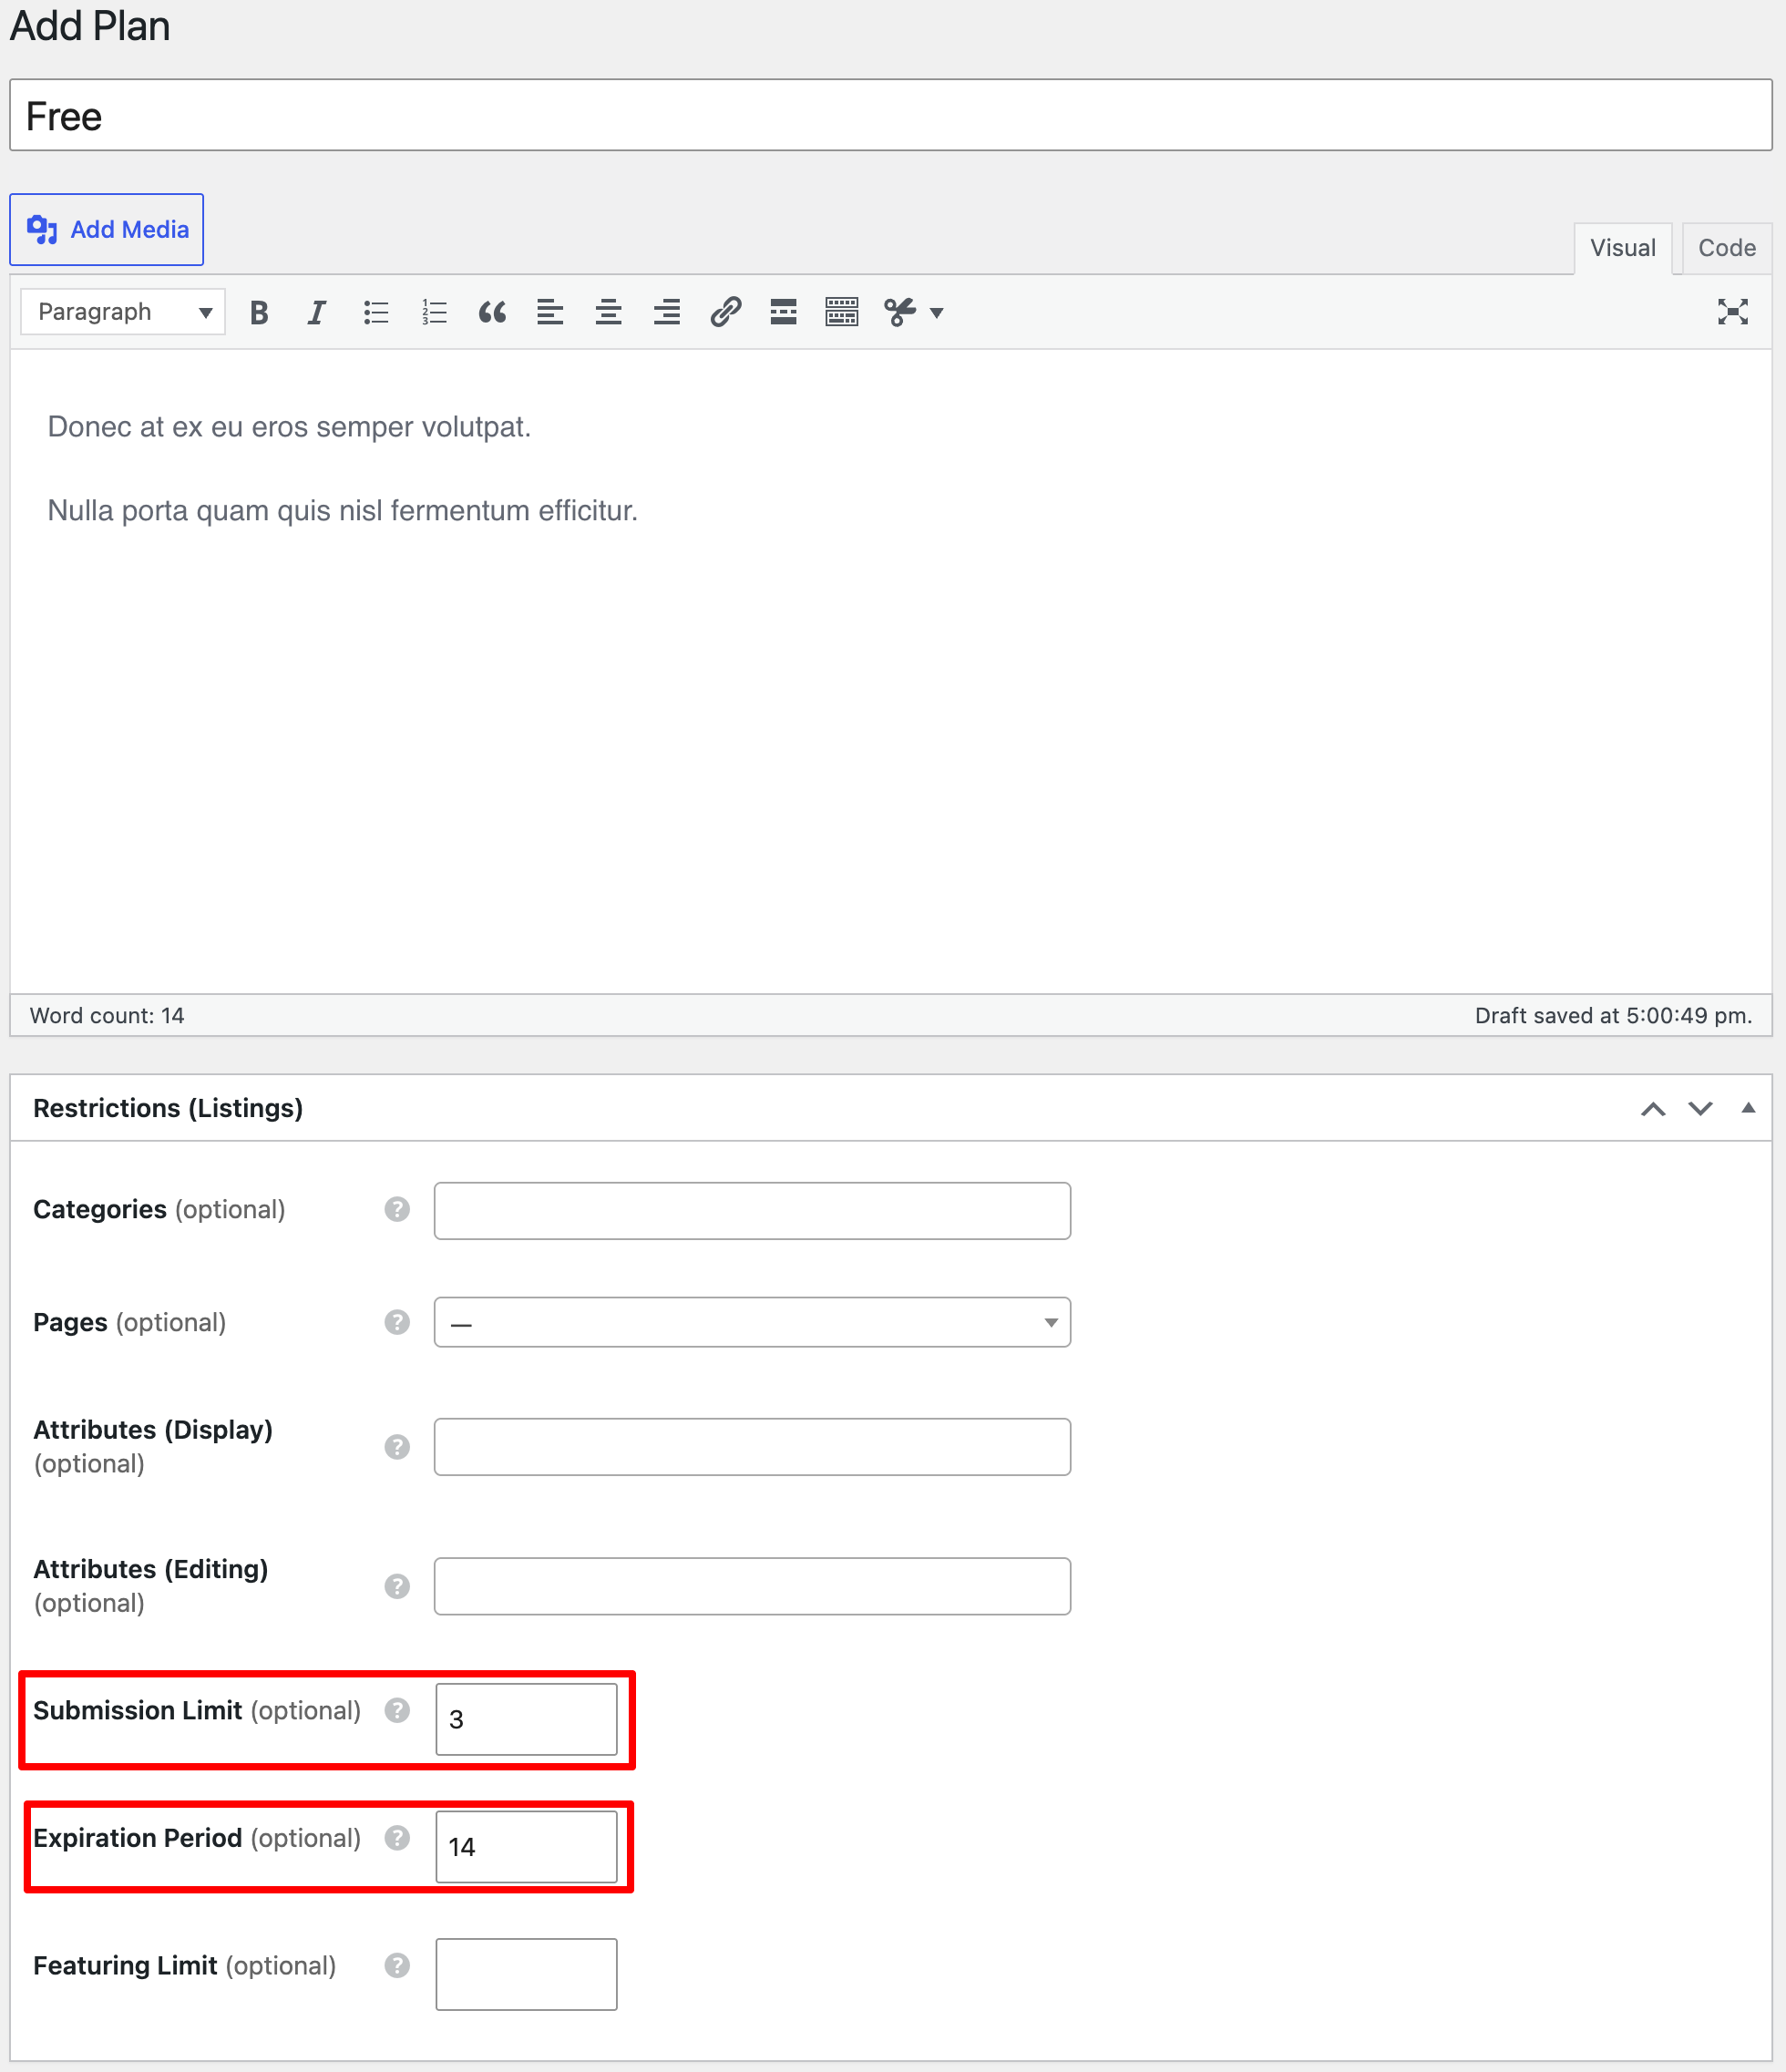Collapse the Restrictions (Listings) panel
This screenshot has width=1786, height=2072.
click(x=1748, y=1108)
